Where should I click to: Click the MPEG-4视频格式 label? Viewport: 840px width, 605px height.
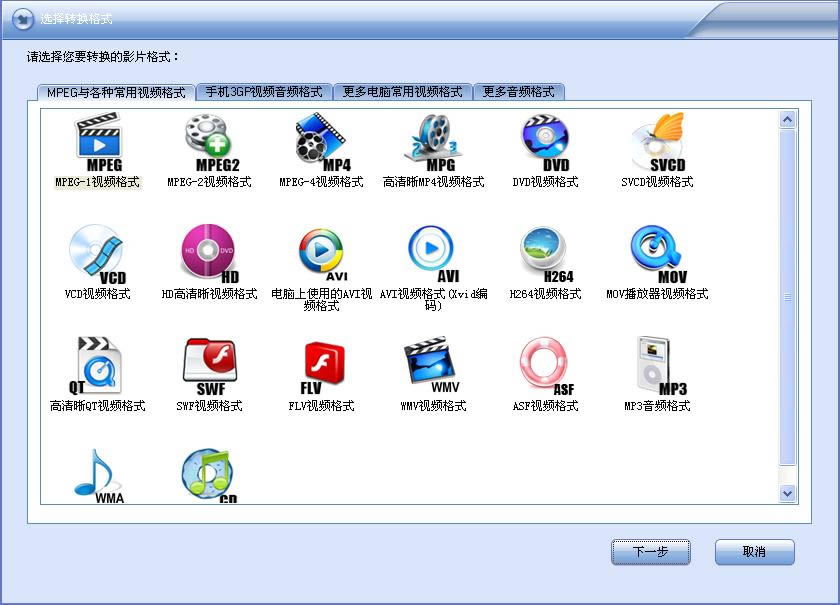[x=321, y=182]
